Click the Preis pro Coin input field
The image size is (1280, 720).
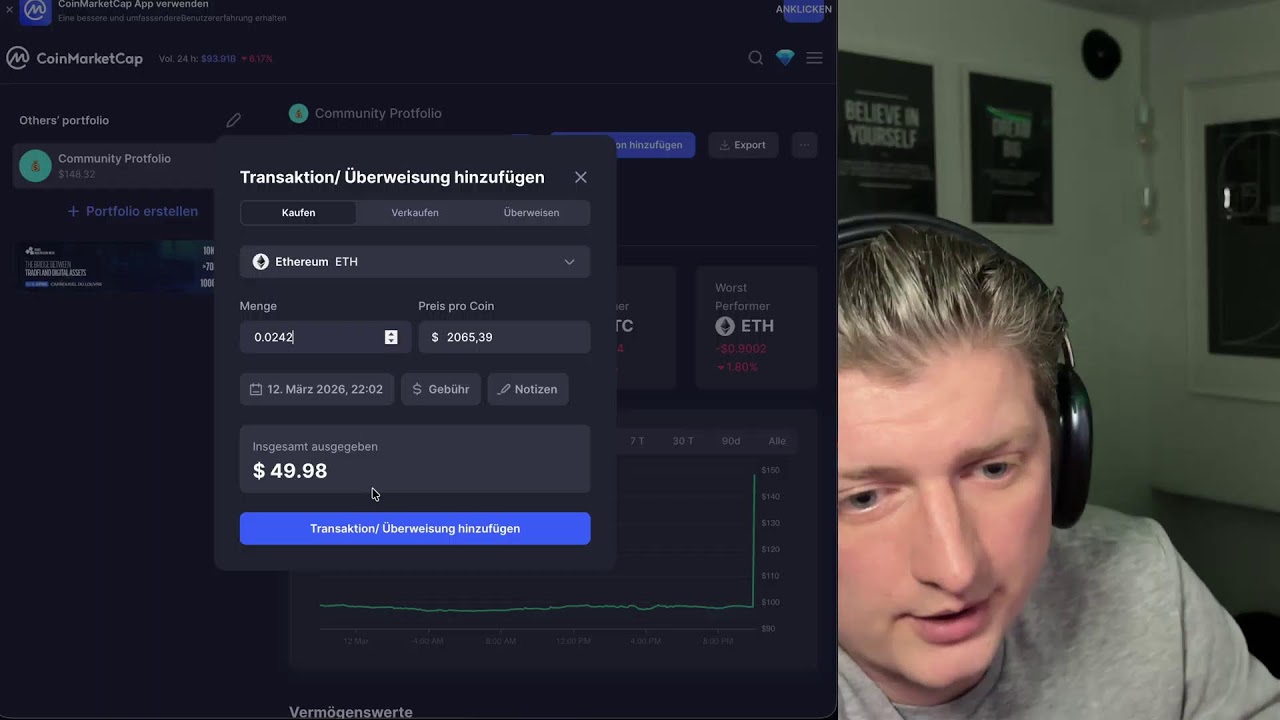point(504,337)
